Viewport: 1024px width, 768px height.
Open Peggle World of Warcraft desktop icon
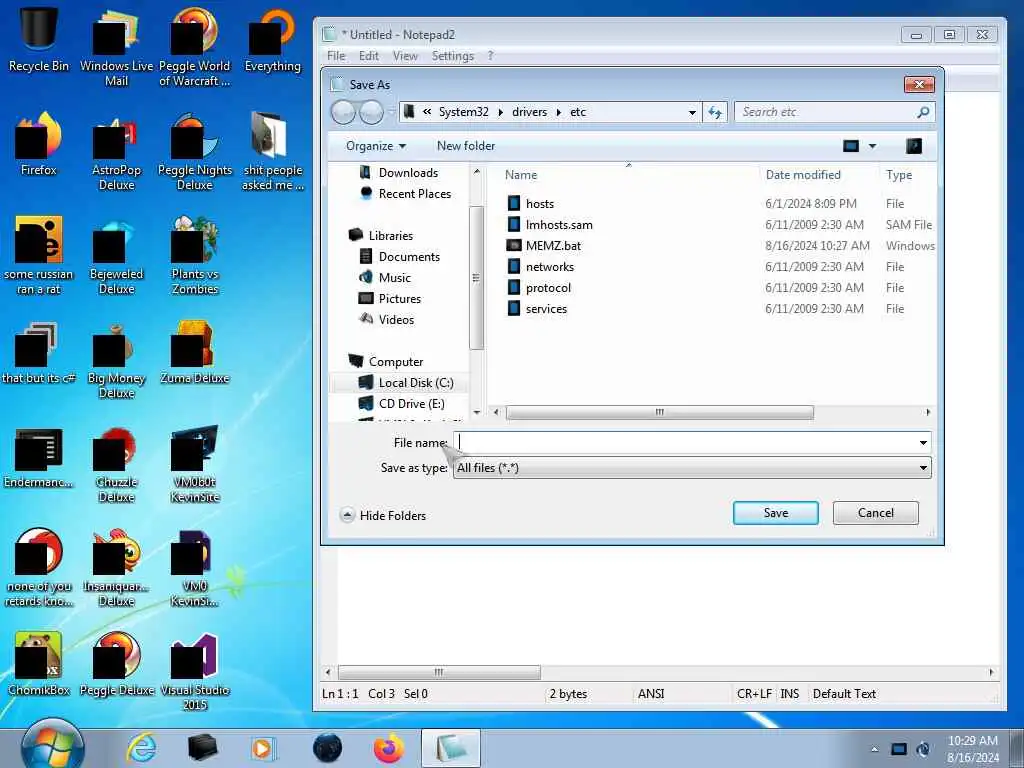195,46
